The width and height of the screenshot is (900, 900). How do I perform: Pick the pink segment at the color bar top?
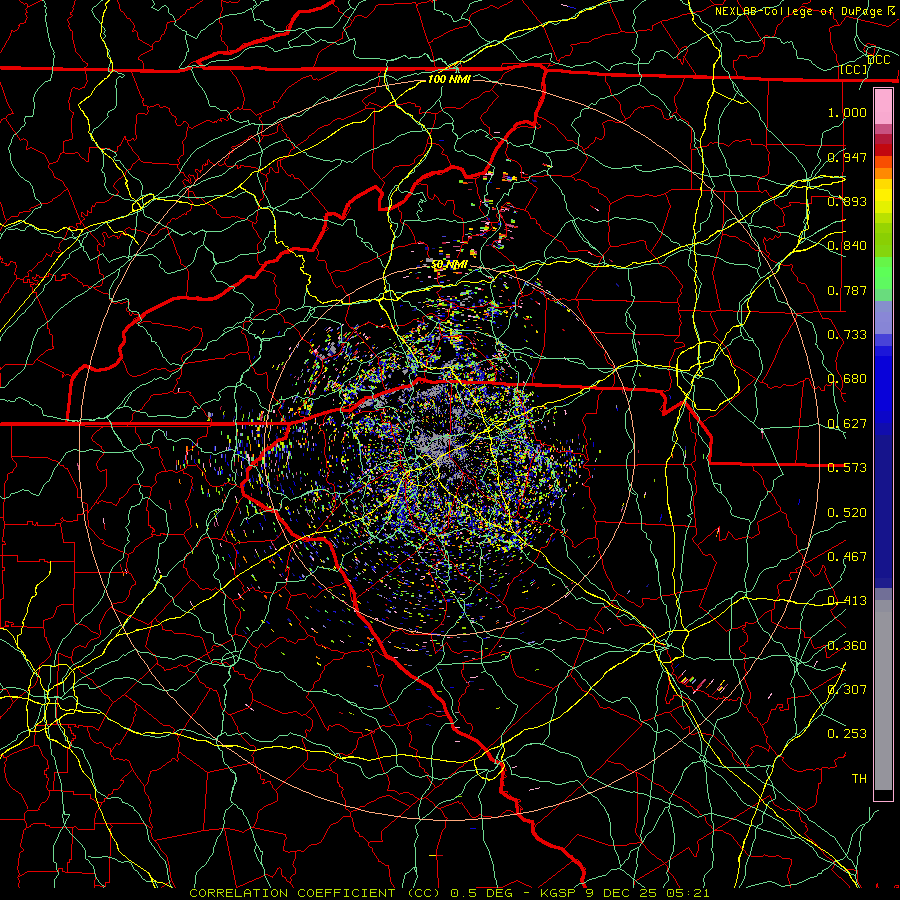click(883, 107)
